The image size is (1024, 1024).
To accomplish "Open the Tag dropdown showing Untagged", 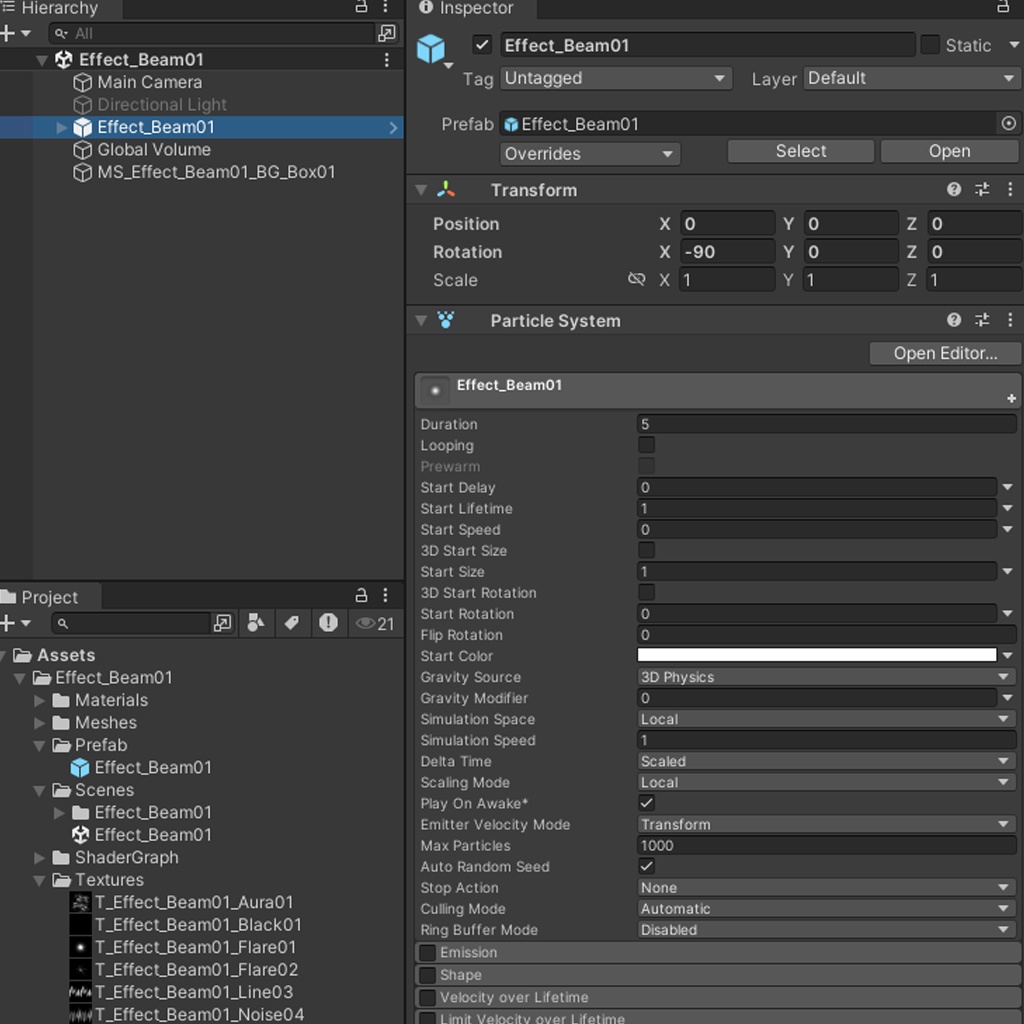I will (616, 78).
